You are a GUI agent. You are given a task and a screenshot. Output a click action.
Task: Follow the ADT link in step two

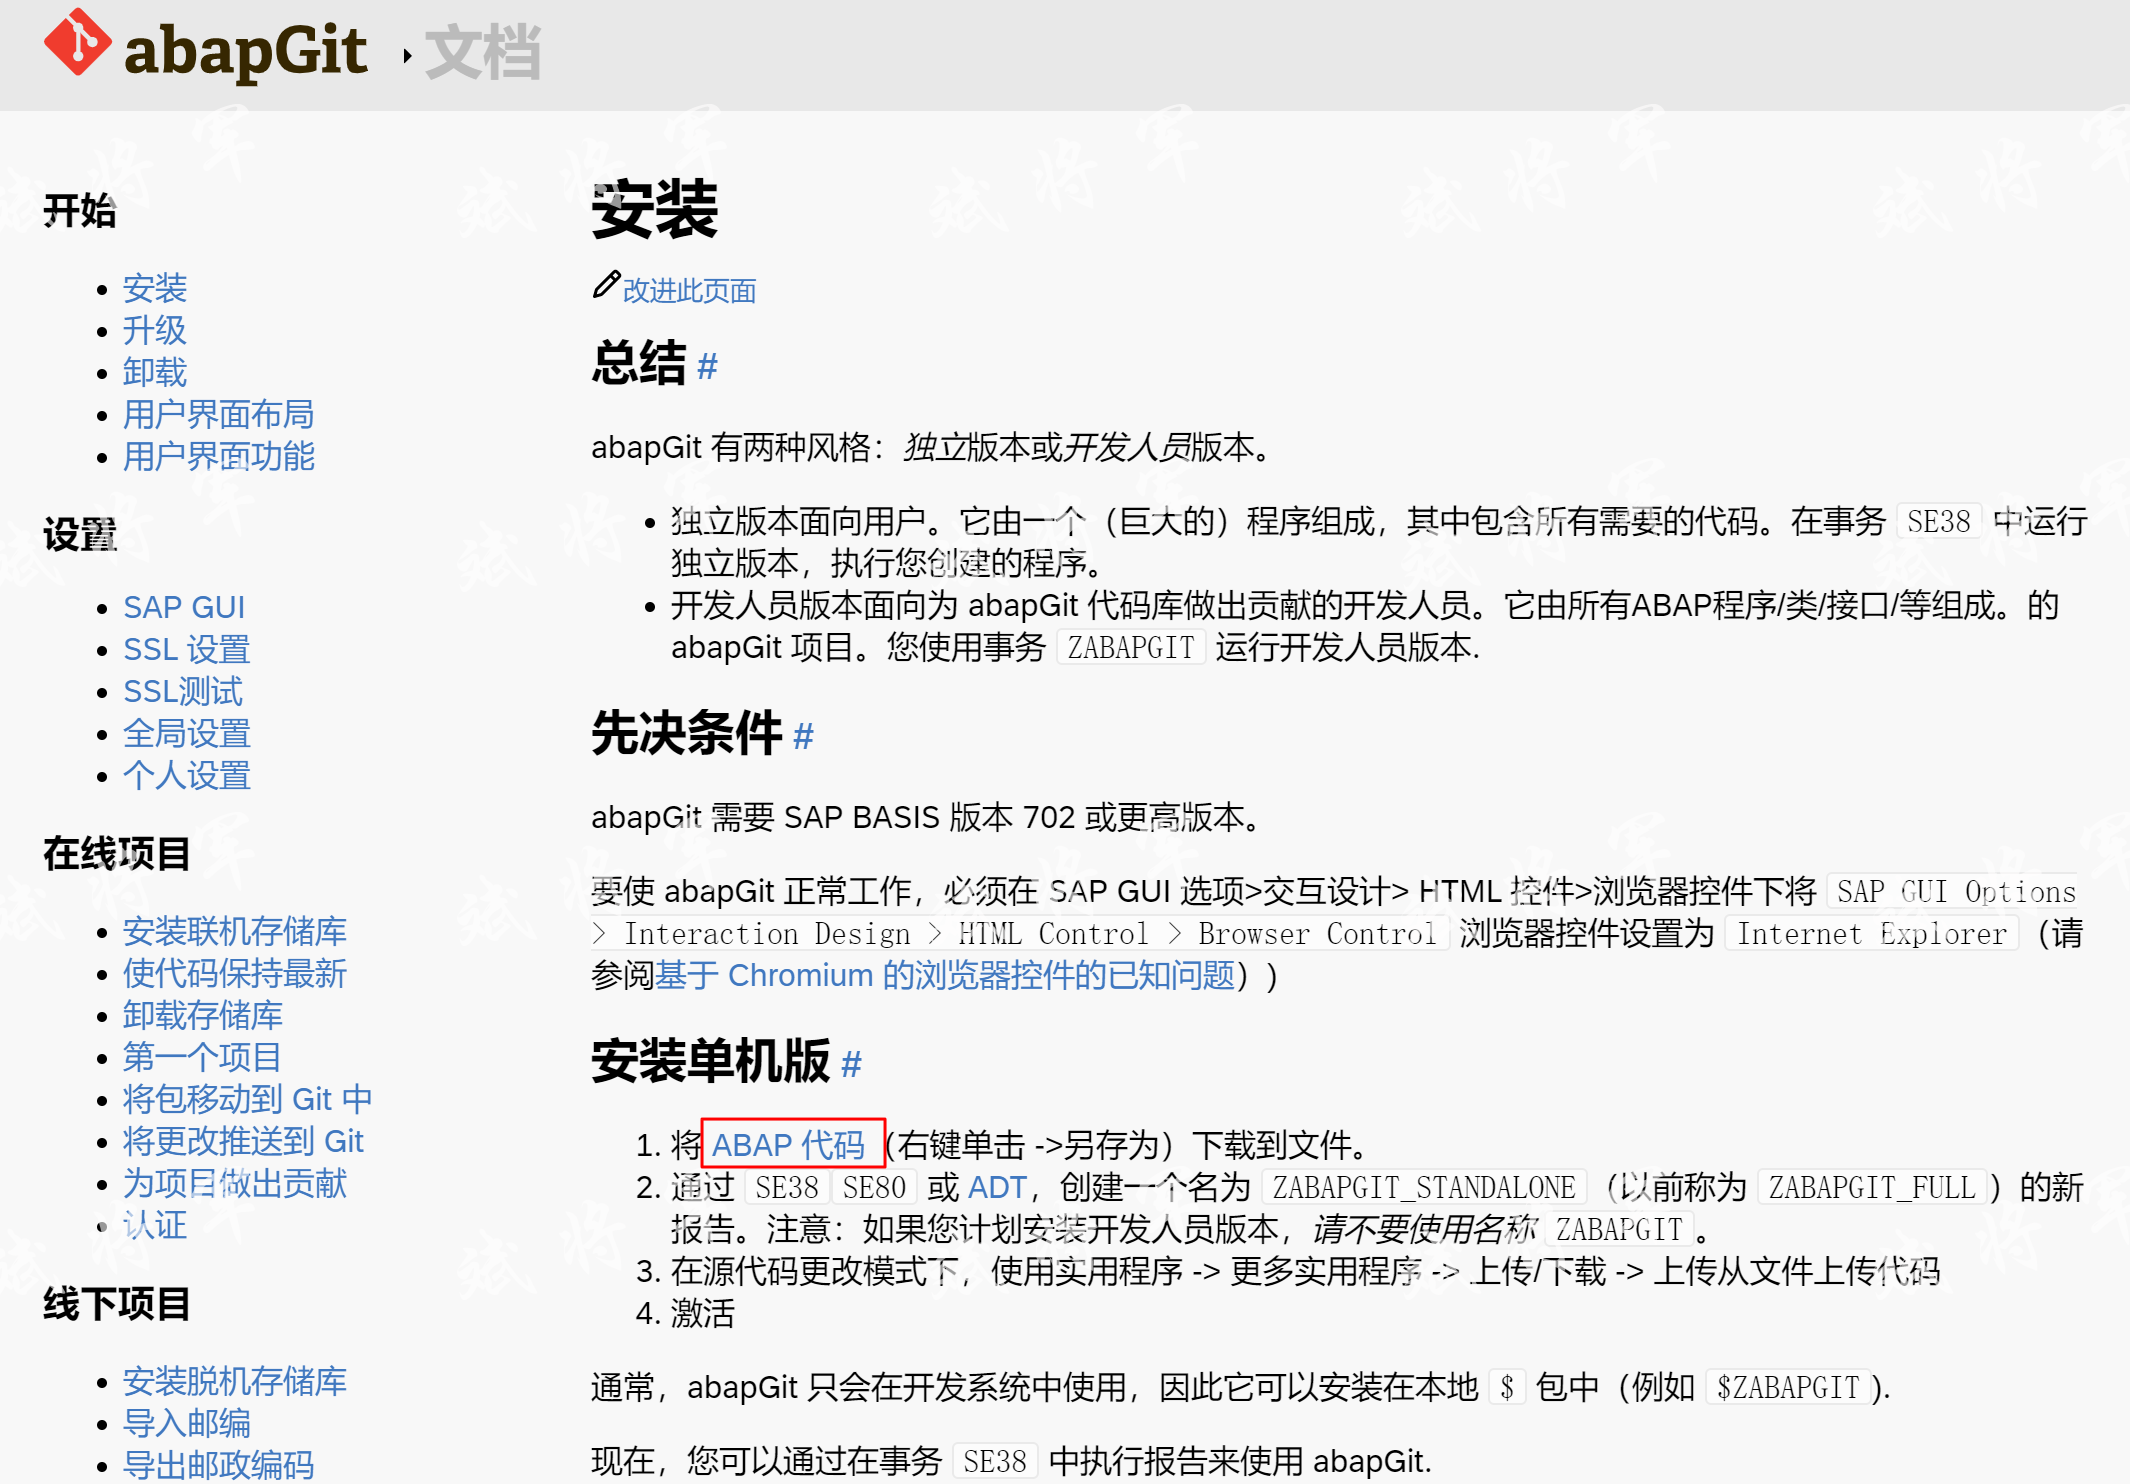click(x=997, y=1187)
